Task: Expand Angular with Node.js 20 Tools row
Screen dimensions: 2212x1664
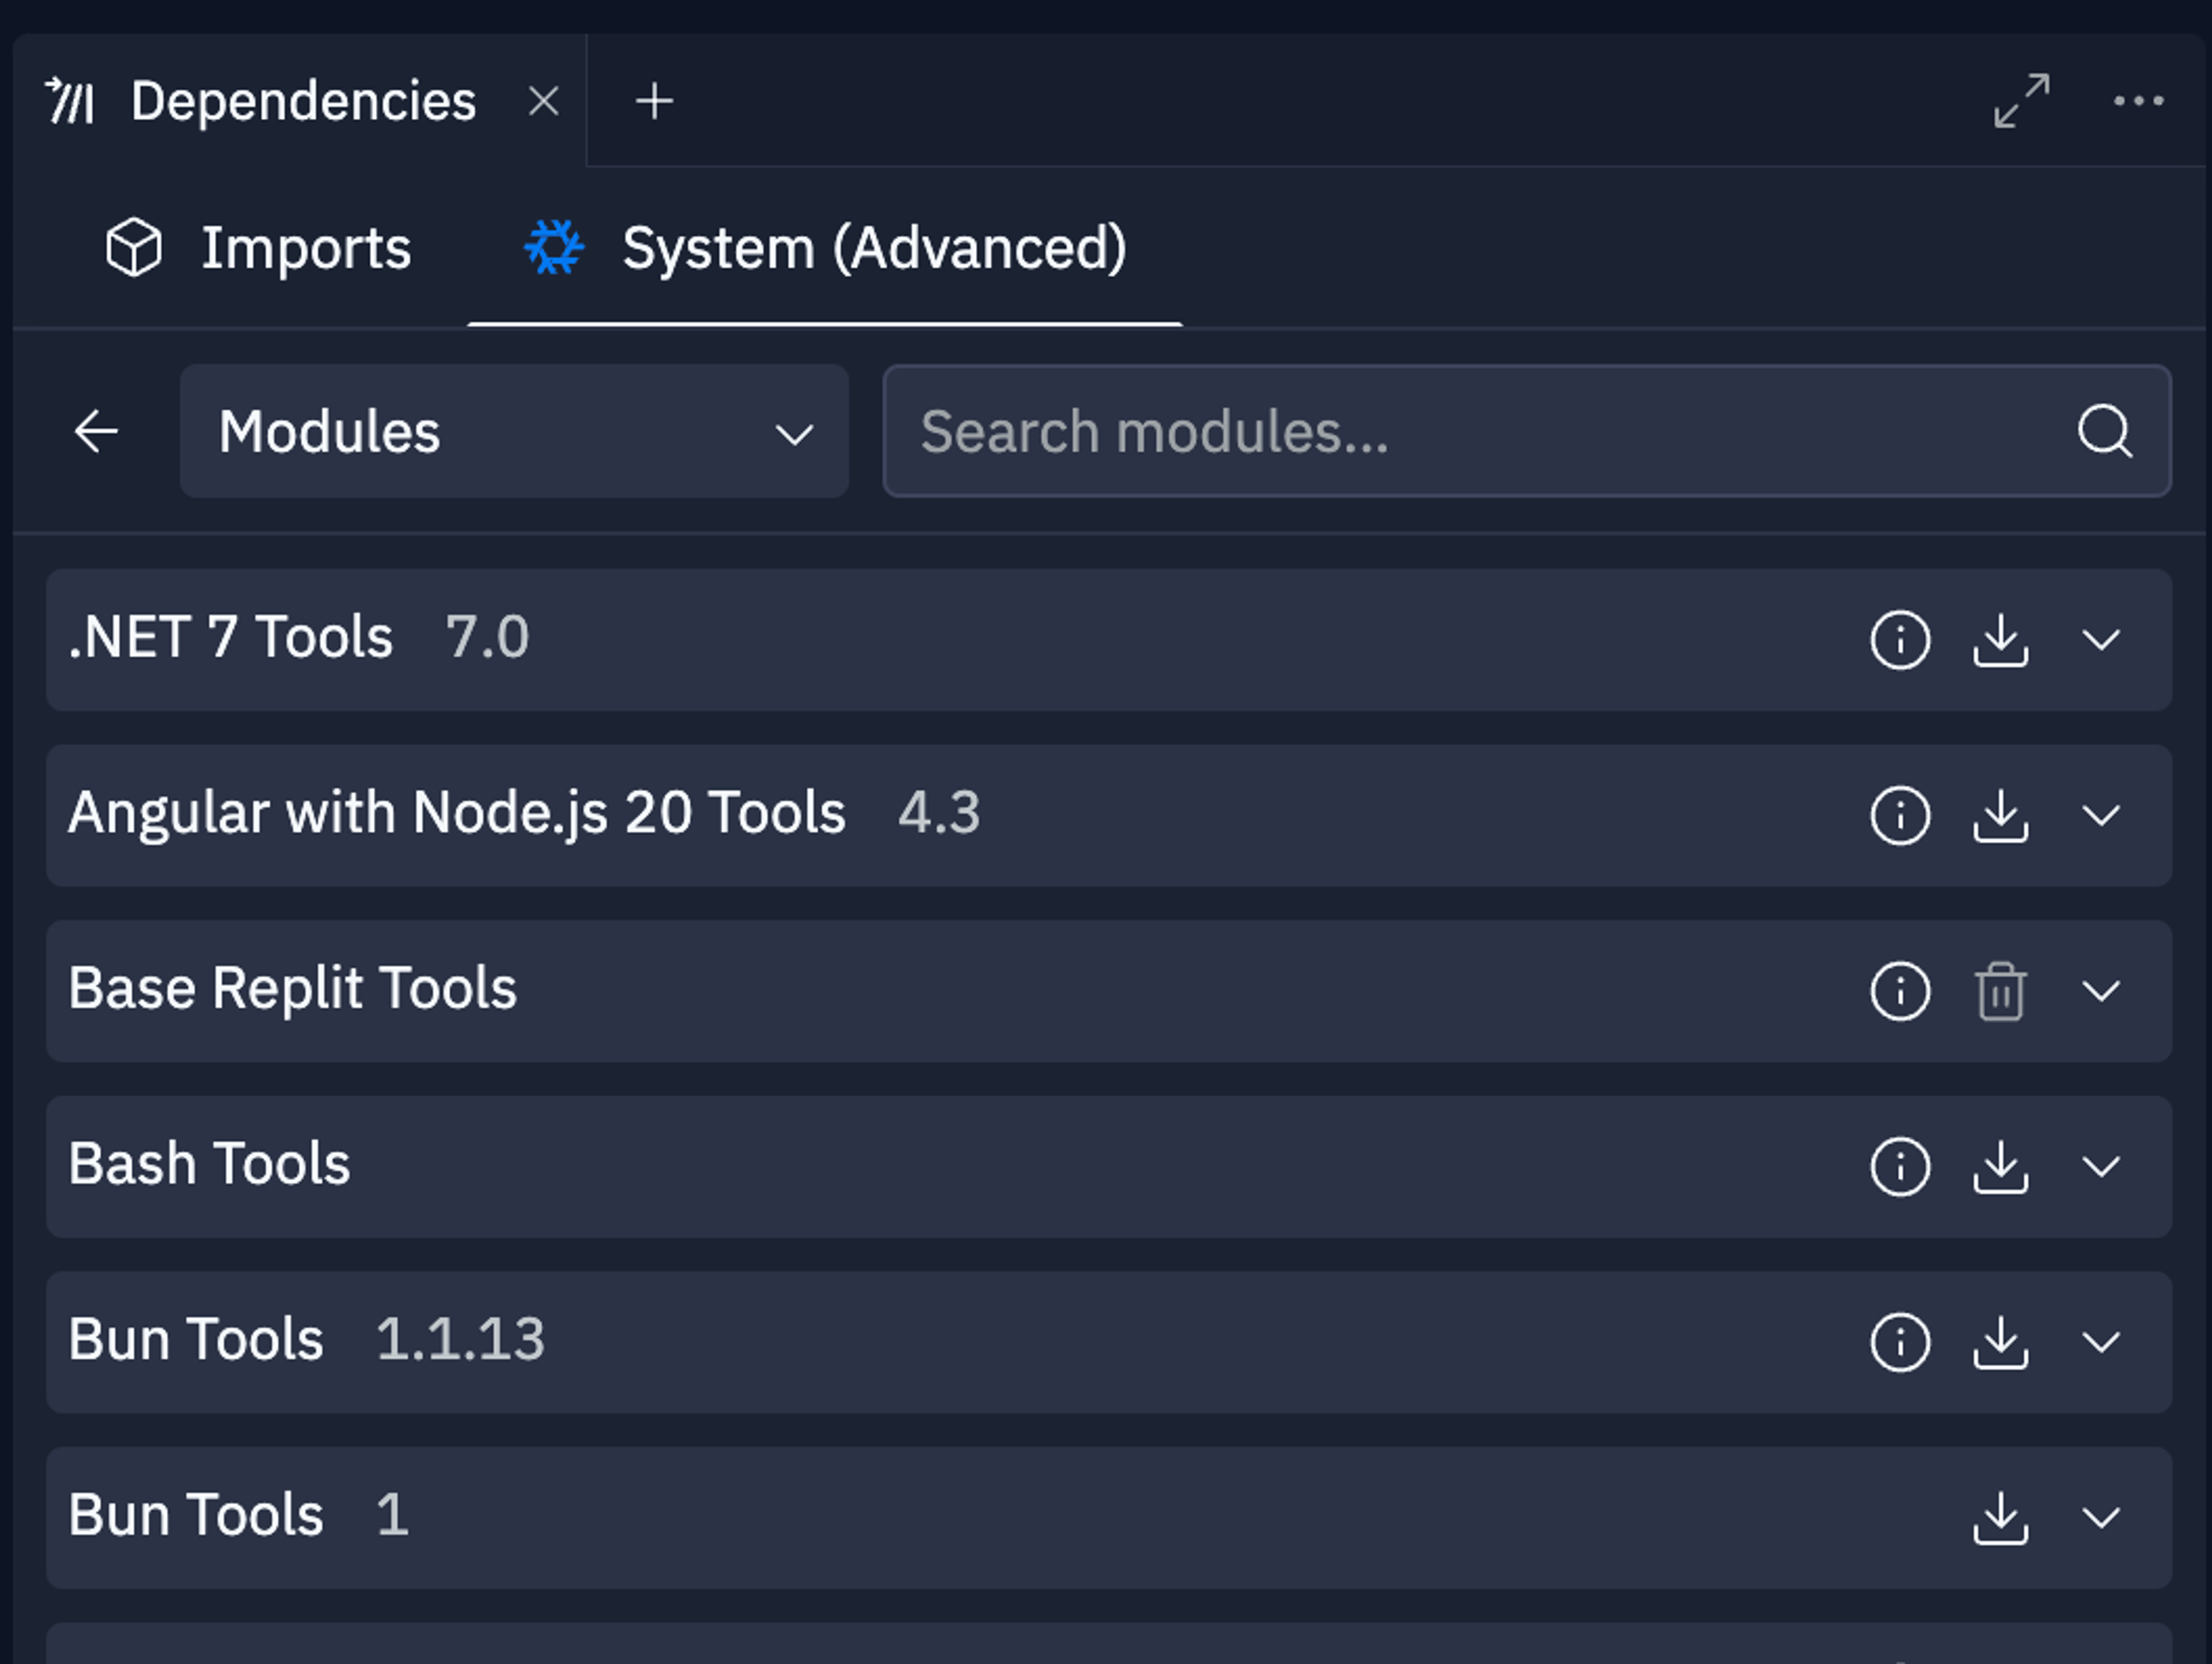Action: [x=2101, y=815]
